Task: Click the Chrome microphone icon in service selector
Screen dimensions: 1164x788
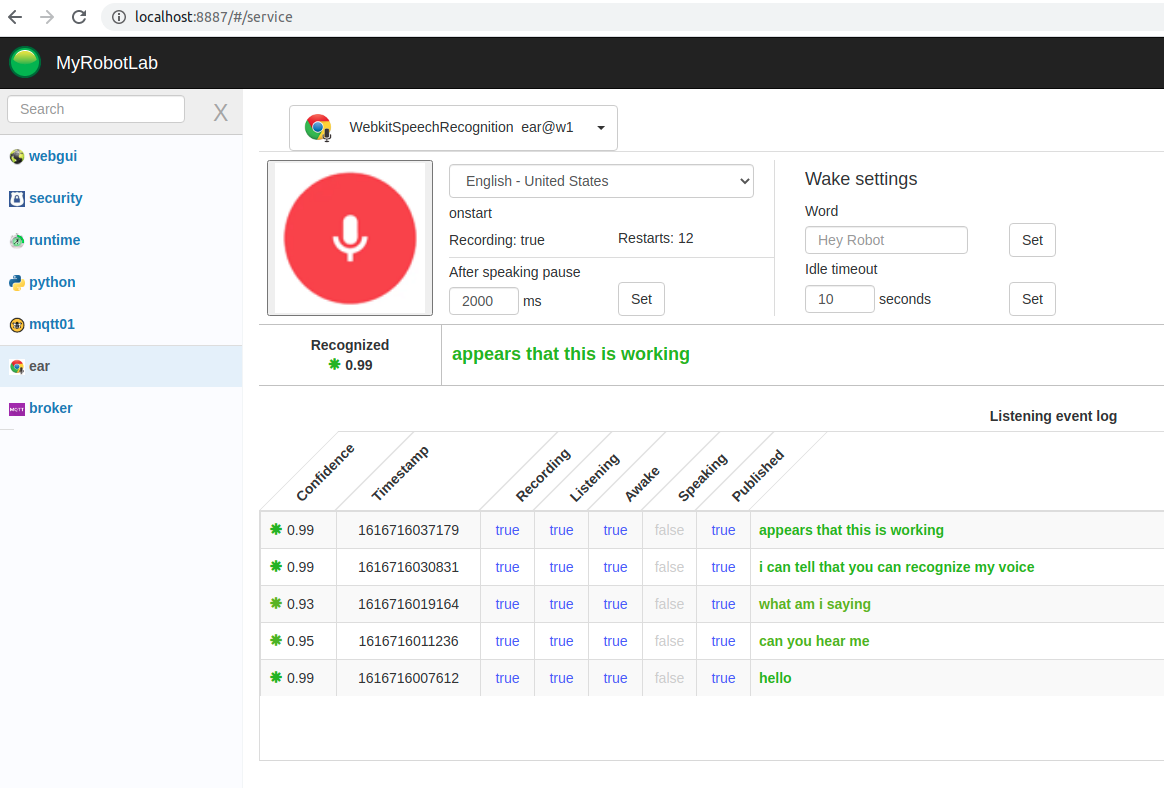Action: (x=318, y=128)
